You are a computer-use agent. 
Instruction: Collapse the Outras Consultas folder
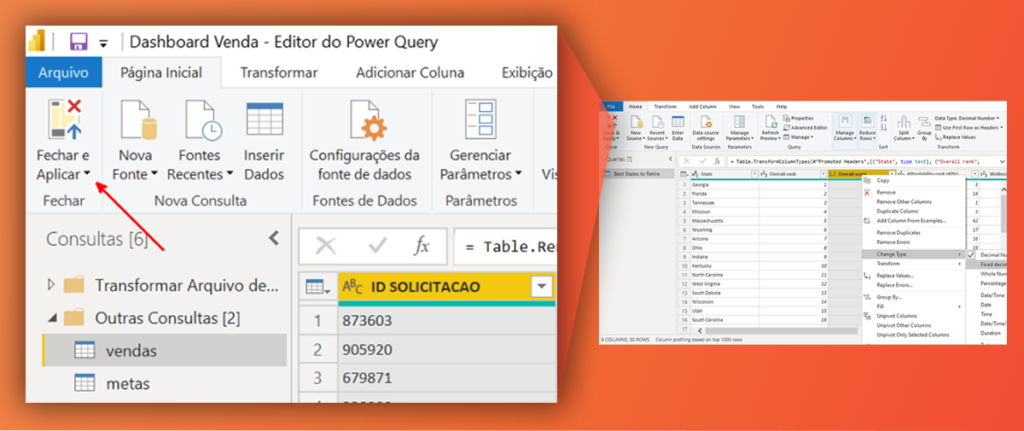52,319
